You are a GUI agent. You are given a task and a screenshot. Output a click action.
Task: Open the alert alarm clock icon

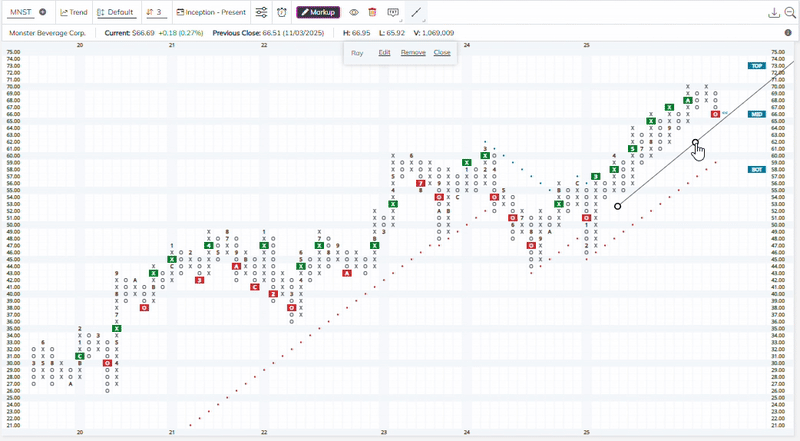click(282, 12)
